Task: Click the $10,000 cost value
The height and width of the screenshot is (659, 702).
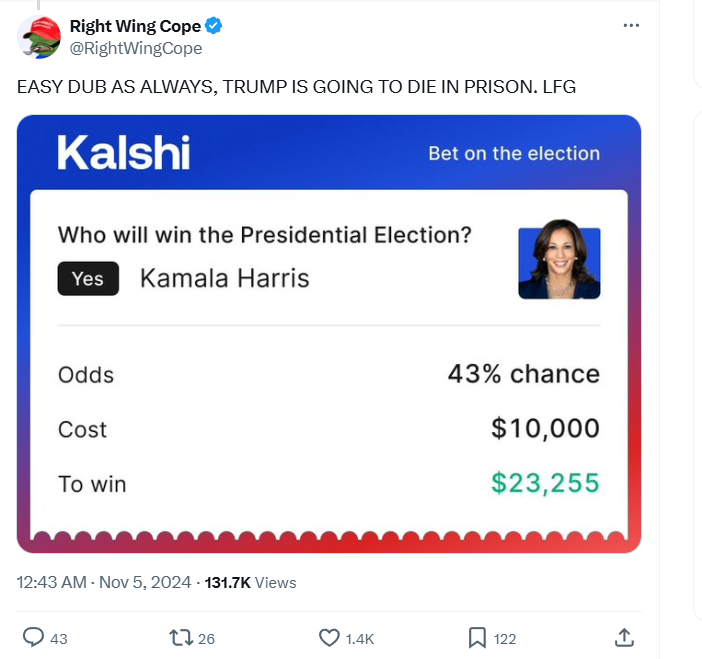Action: coord(545,429)
